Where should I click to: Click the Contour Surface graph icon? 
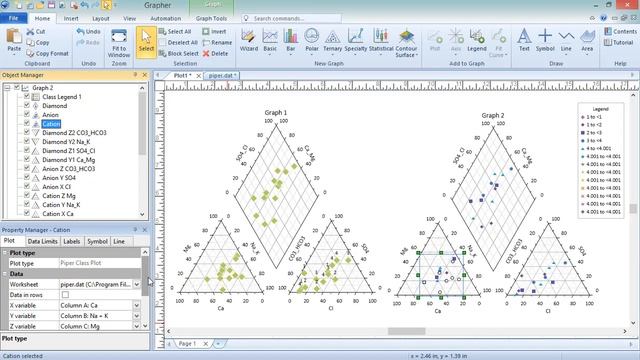tap(406, 36)
